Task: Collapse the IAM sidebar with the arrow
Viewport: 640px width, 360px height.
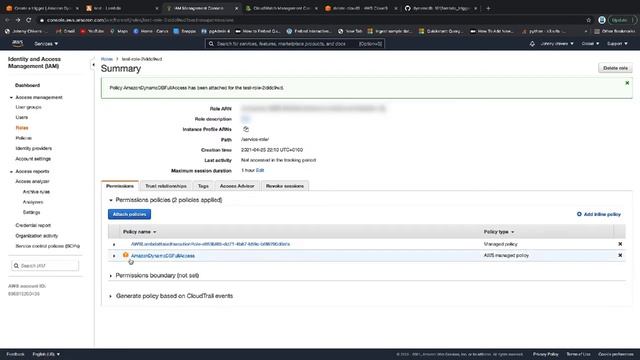Action: (93, 64)
